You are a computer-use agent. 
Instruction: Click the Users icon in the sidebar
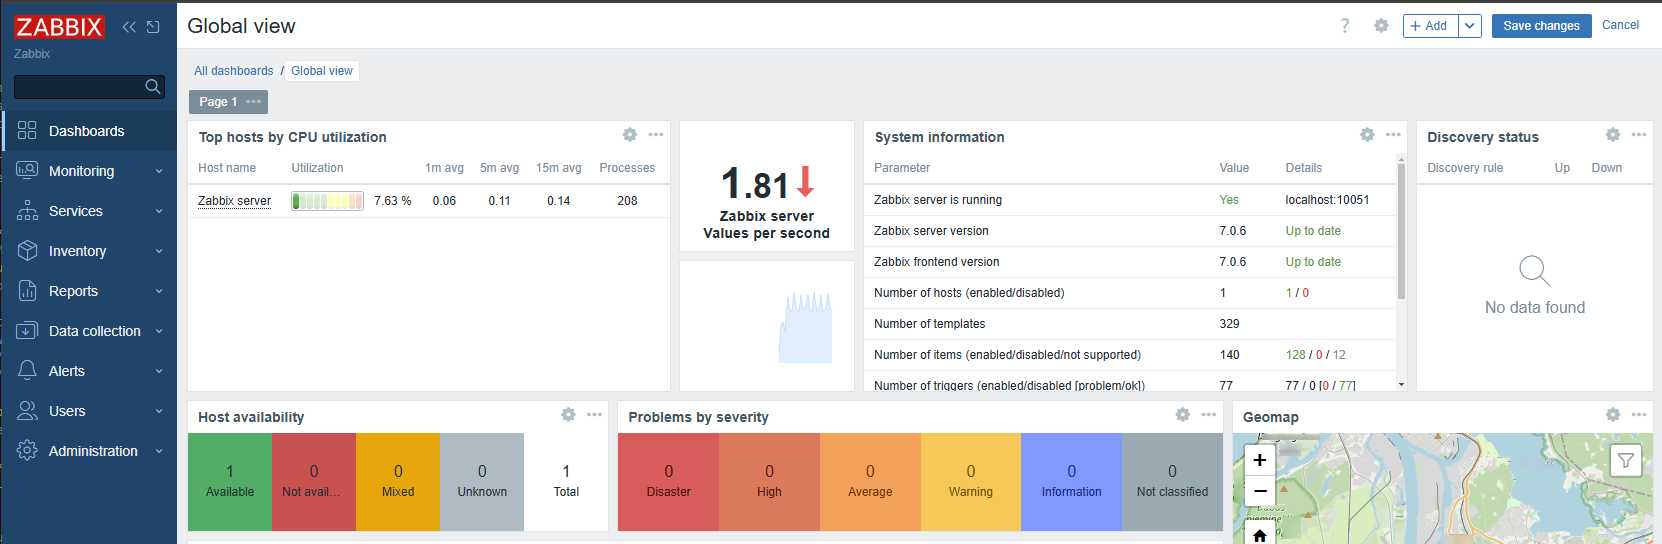pyautogui.click(x=27, y=410)
